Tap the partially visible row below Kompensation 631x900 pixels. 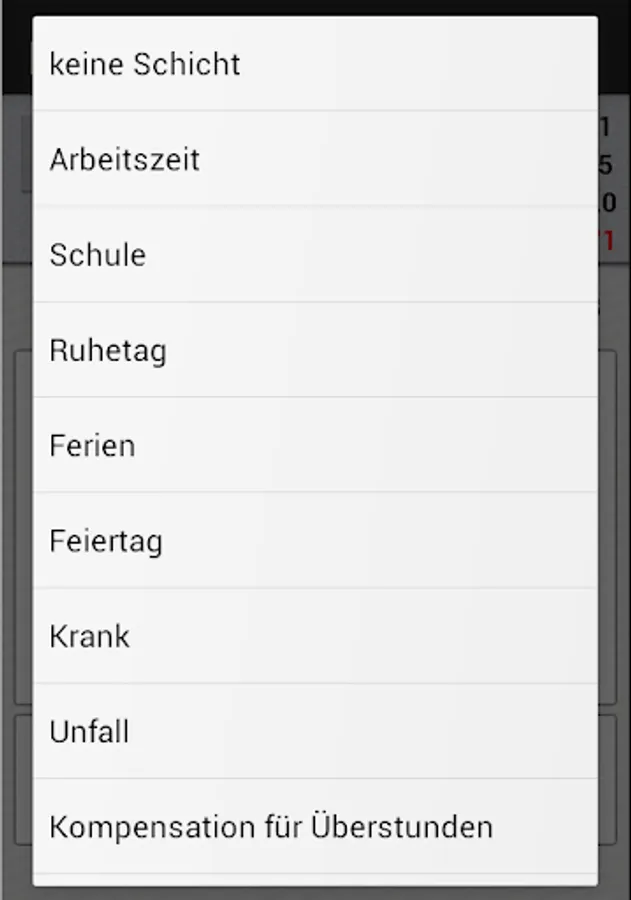pos(315,880)
